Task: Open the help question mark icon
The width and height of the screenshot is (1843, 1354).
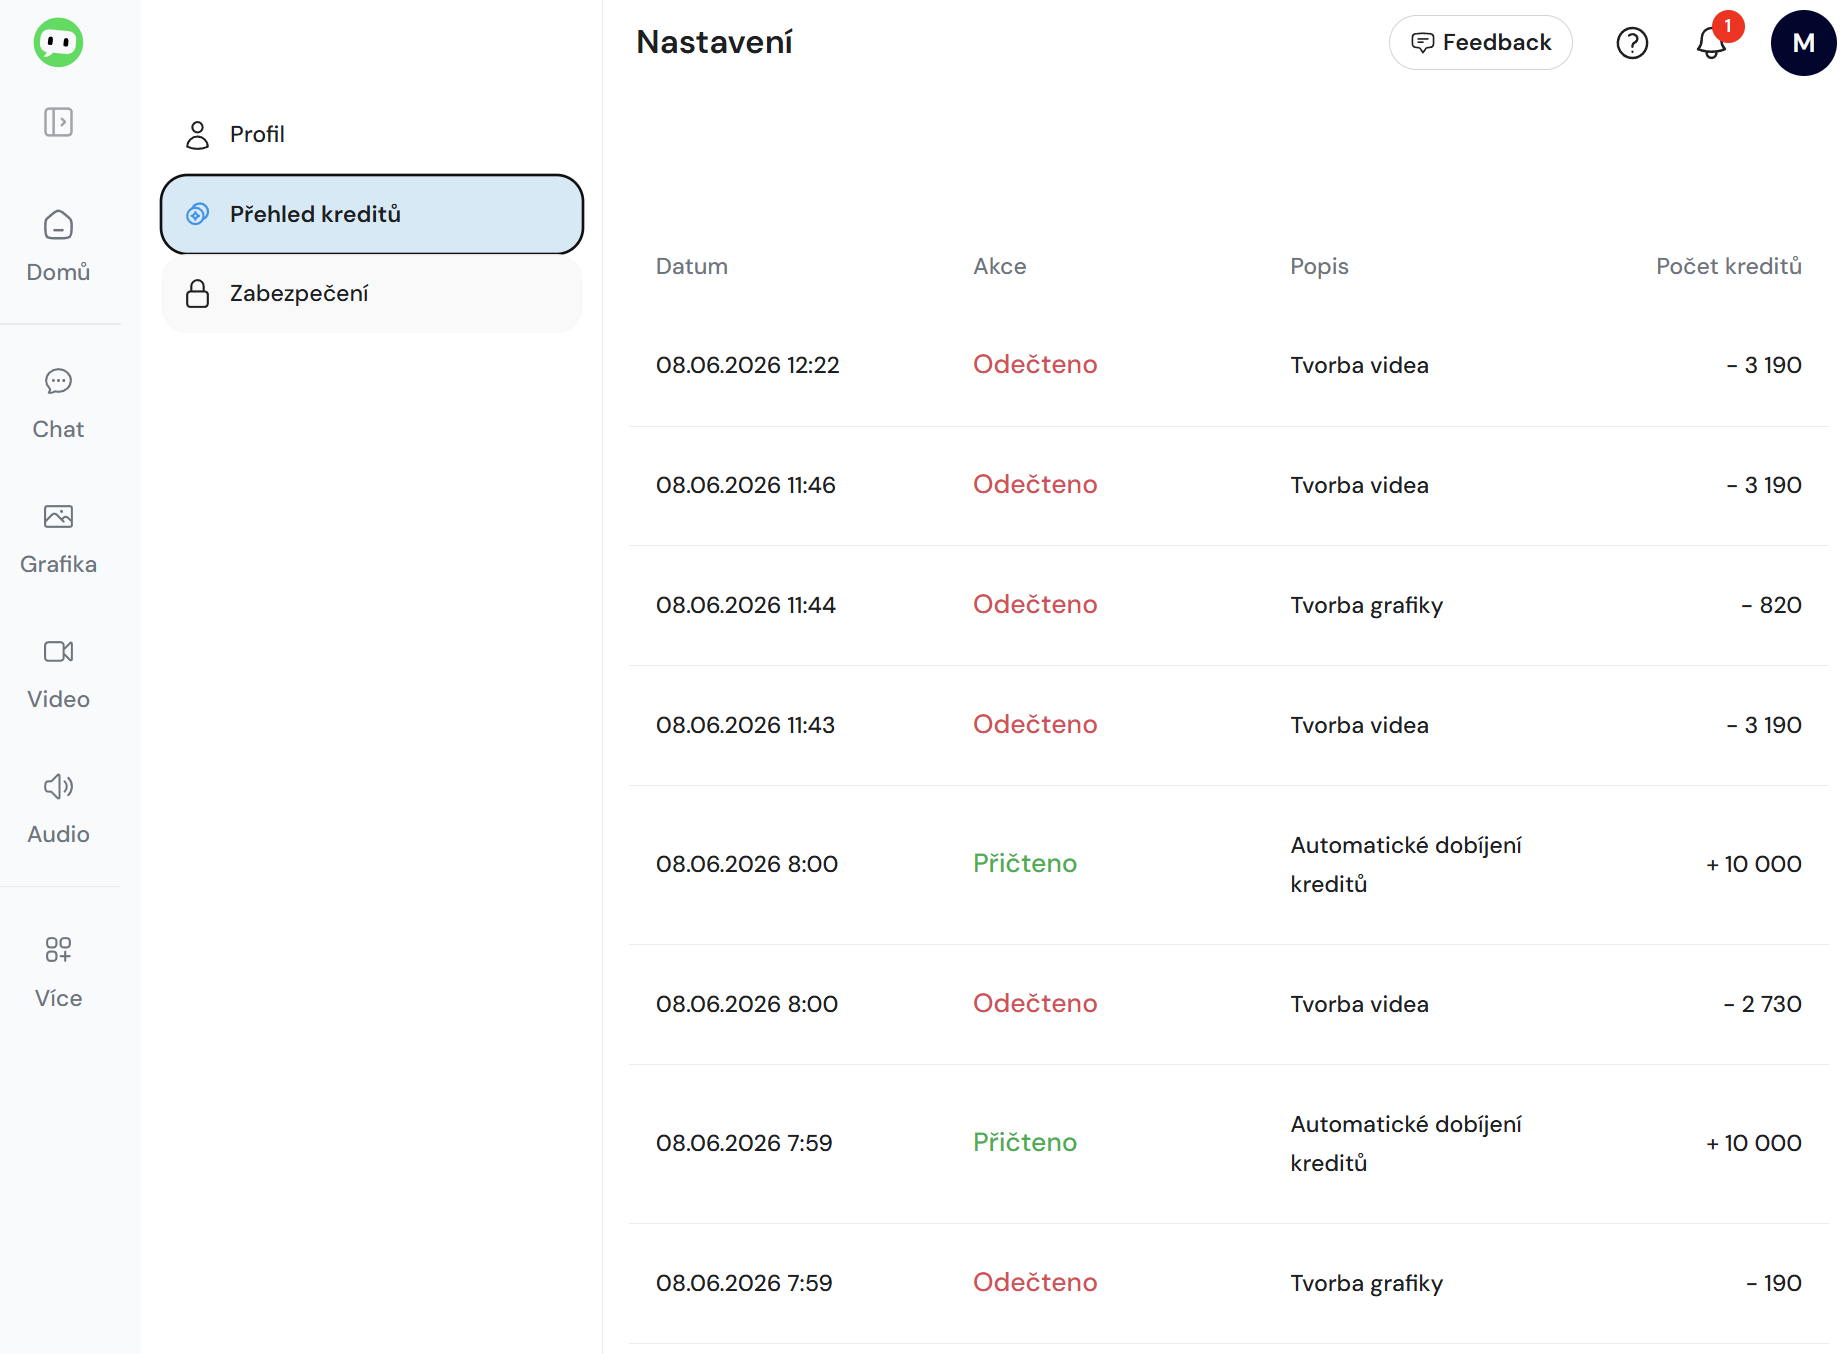Action: pyautogui.click(x=1632, y=43)
